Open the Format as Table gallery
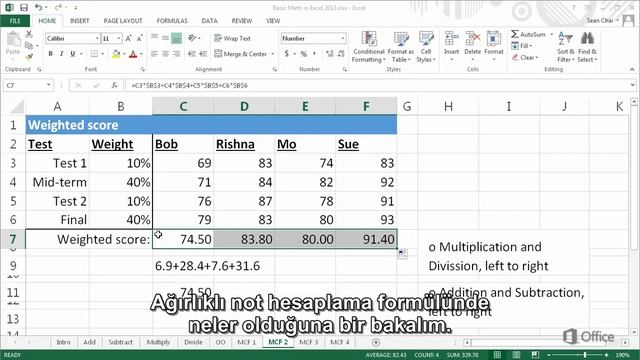640x360 pixels. tap(400, 47)
